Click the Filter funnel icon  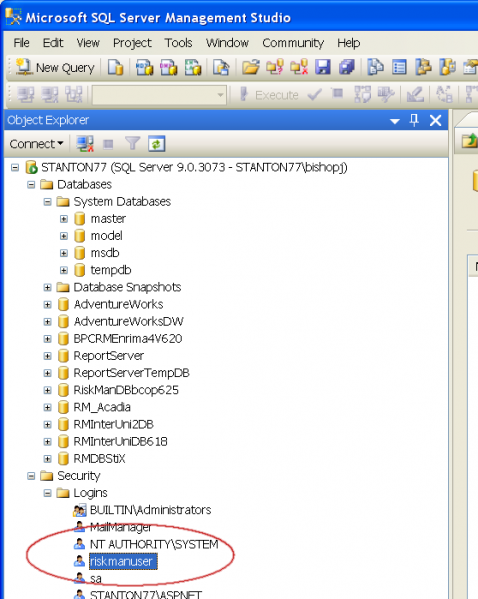tap(133, 144)
